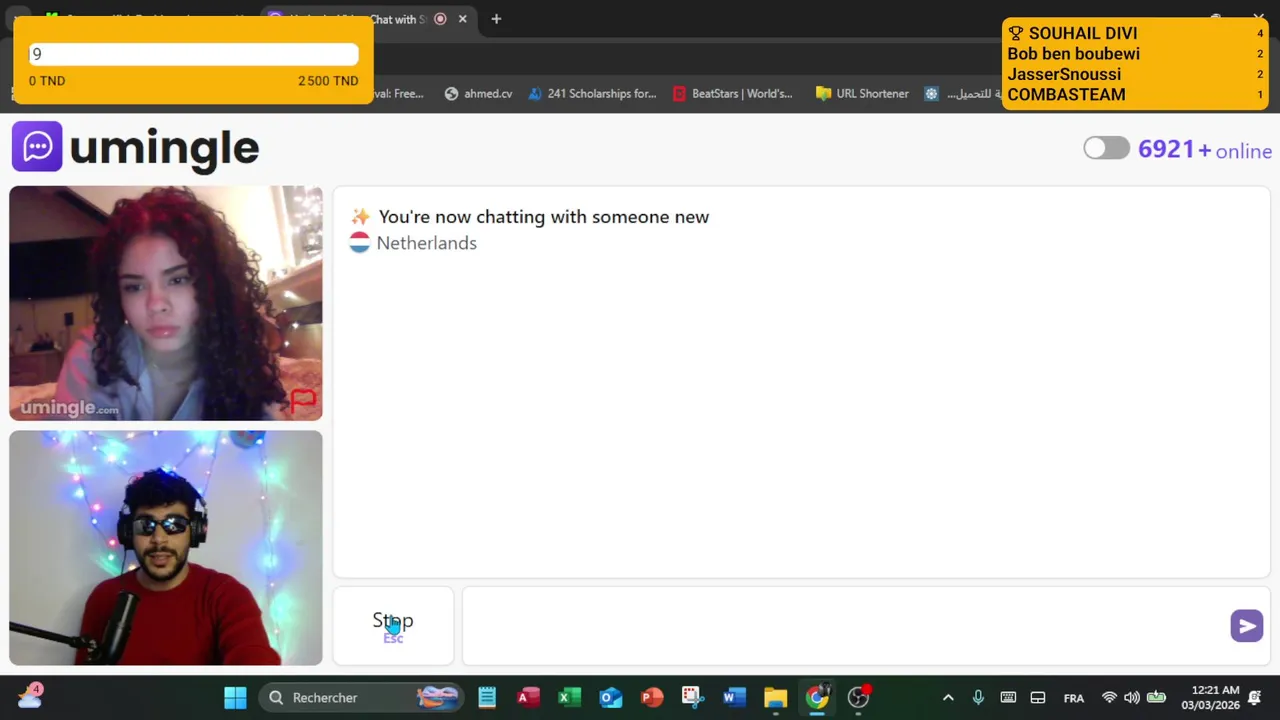
Task: Open Windows Start menu
Action: coord(235,697)
